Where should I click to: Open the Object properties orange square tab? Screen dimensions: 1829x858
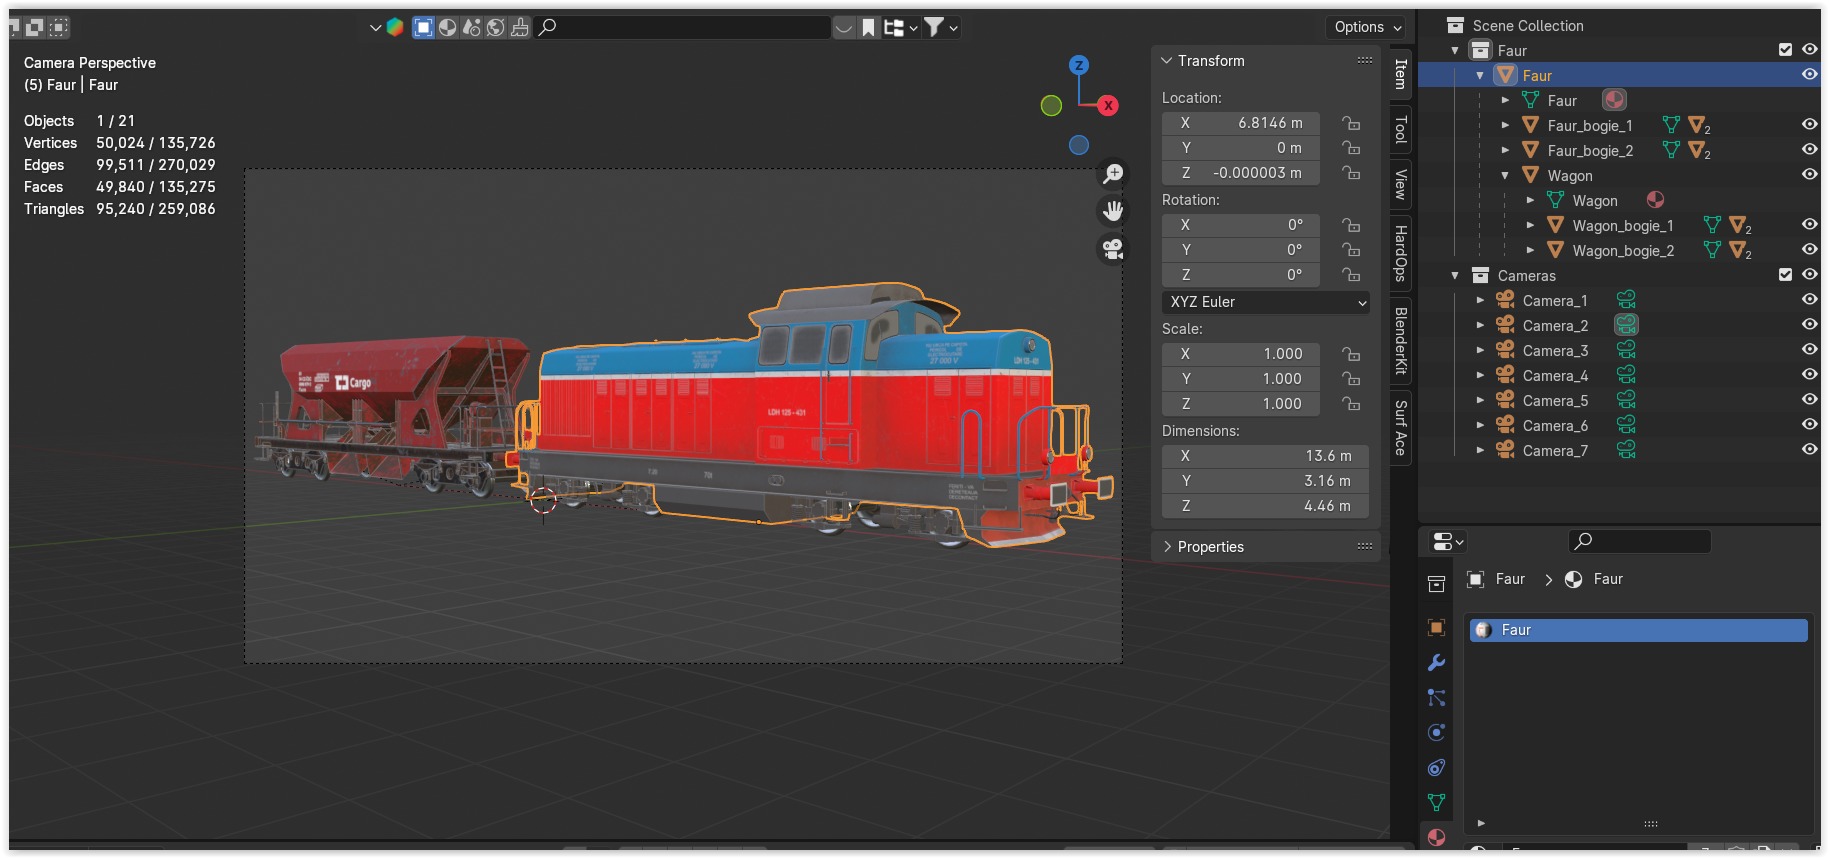[x=1436, y=628]
